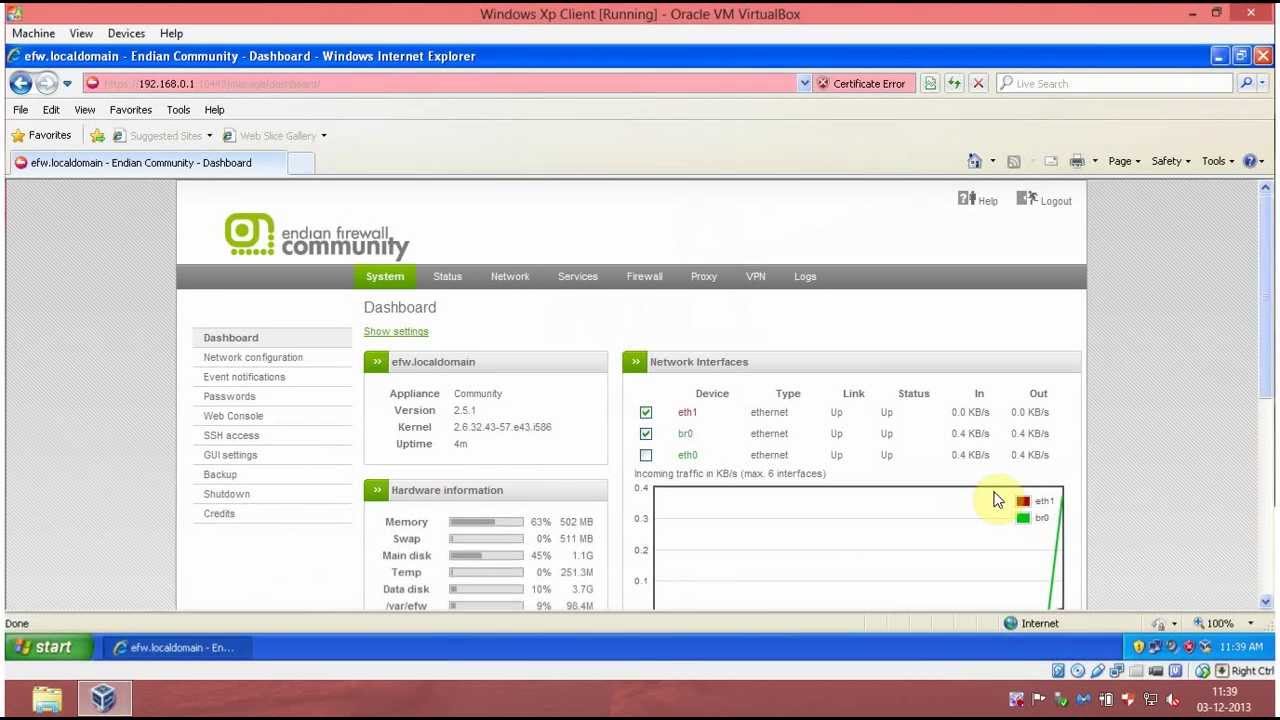Click the green arrows icon on Network Interfaces panel
This screenshot has height=720, width=1280.
(635, 362)
